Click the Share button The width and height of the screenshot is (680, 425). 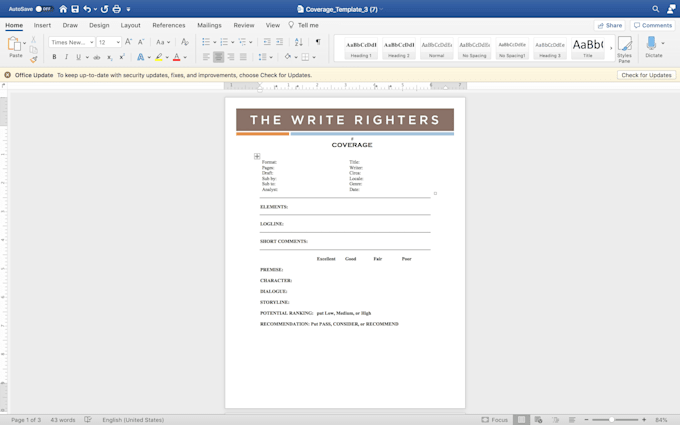(609, 26)
